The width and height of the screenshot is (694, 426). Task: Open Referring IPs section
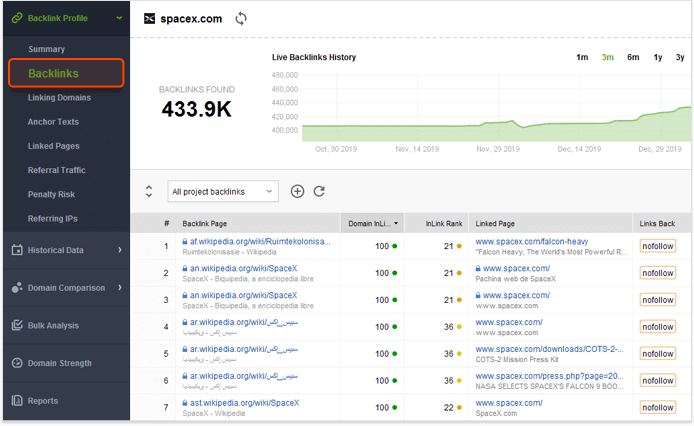point(53,219)
